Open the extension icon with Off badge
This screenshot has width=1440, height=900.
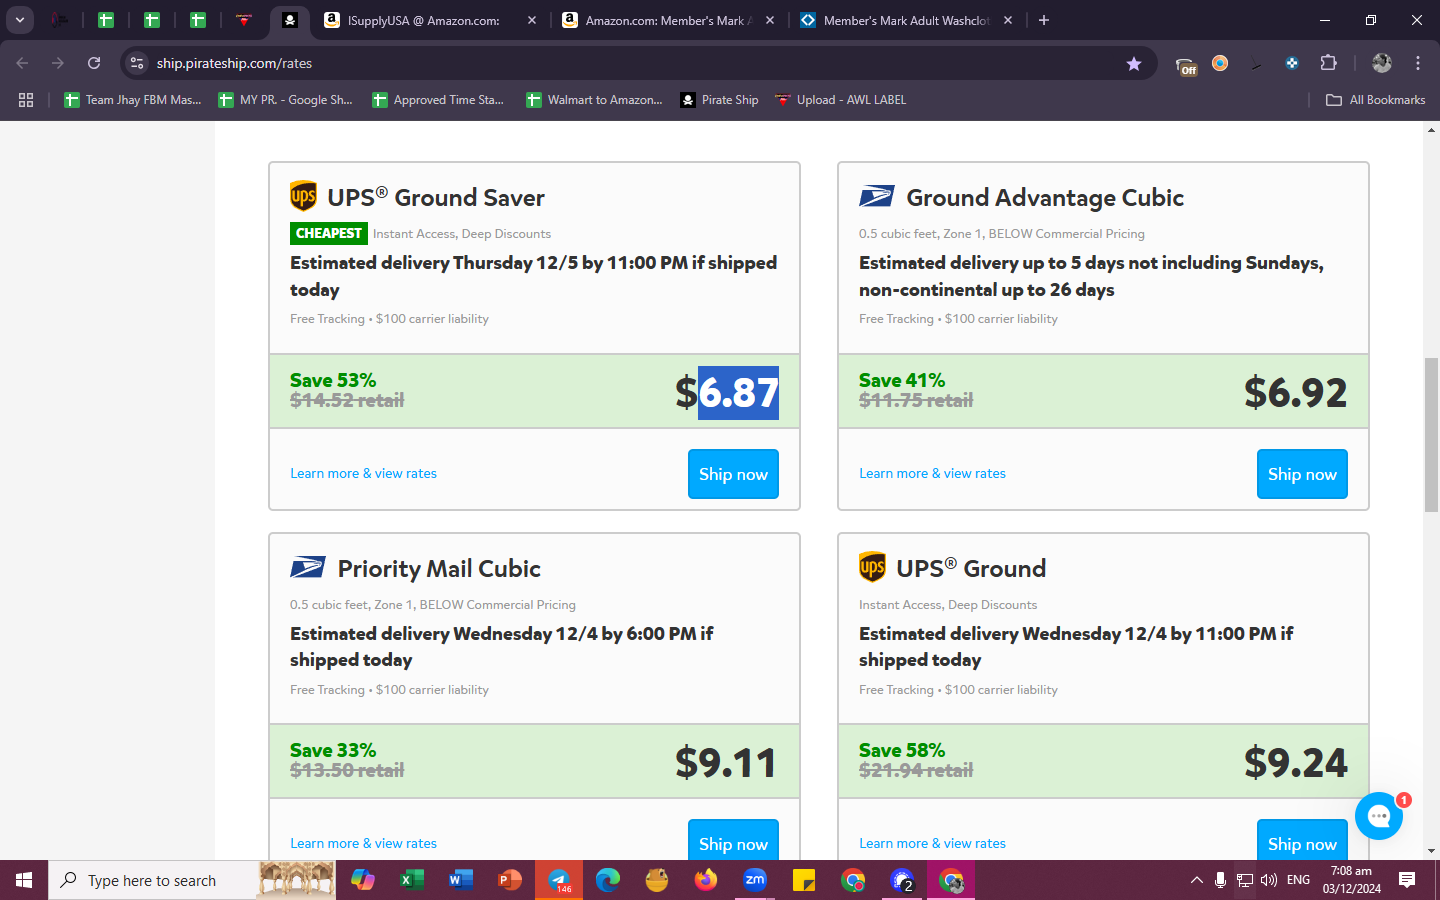point(1186,65)
